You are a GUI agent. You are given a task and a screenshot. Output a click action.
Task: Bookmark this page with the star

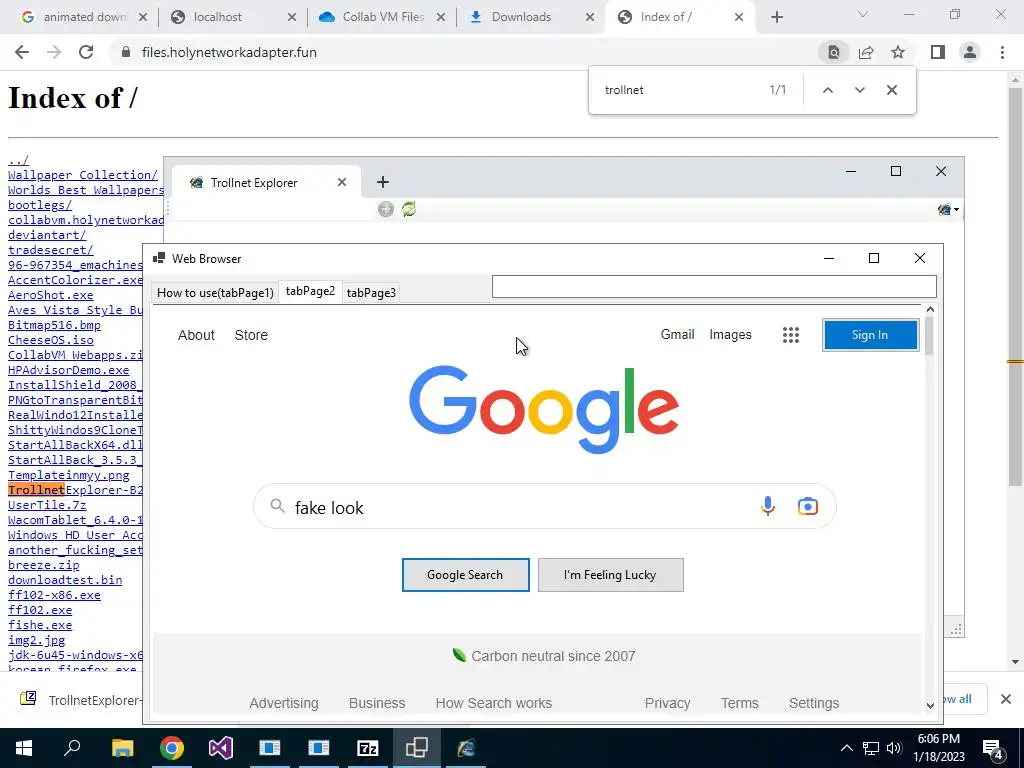898,52
